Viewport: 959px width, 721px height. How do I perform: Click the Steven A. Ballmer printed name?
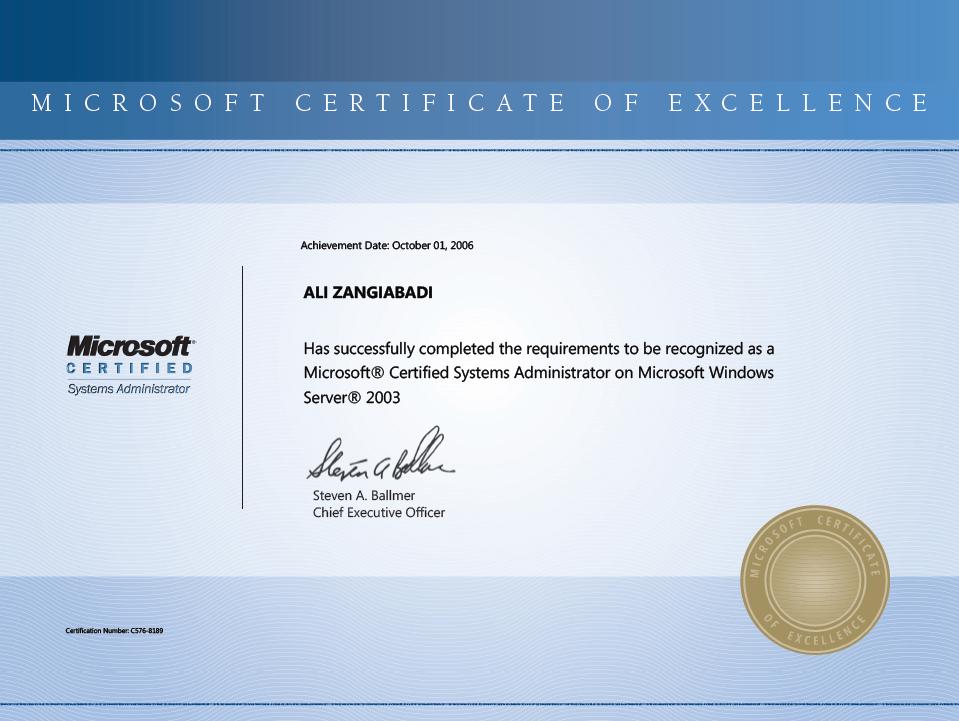point(364,495)
